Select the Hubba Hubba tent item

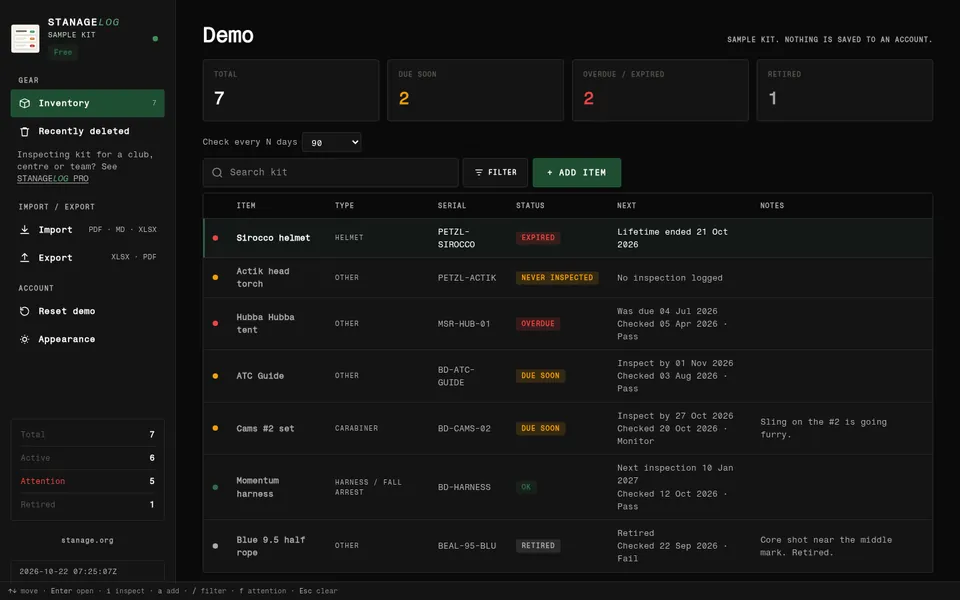point(266,323)
